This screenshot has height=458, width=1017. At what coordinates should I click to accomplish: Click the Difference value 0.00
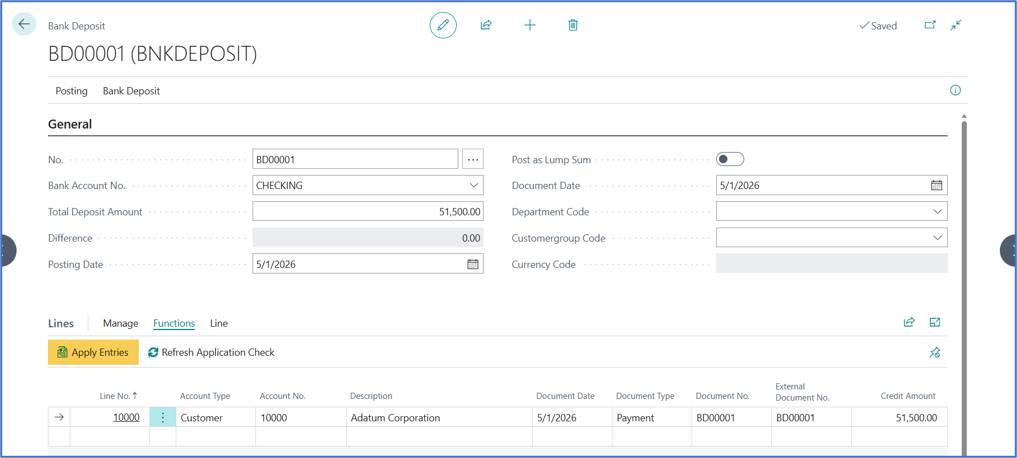click(x=368, y=238)
